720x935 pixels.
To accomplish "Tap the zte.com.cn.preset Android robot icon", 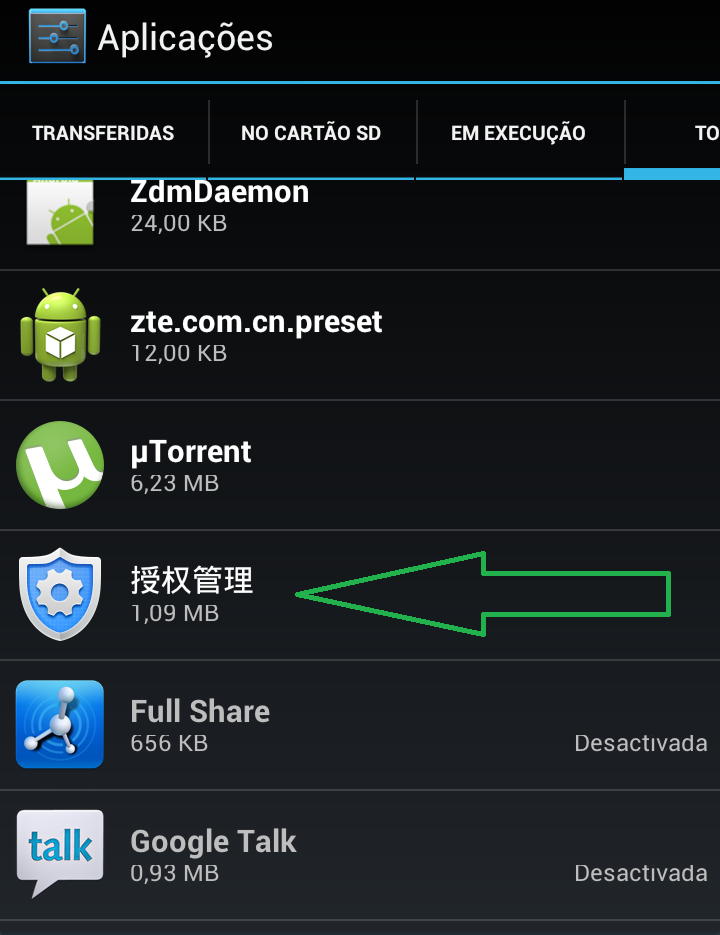I will (x=60, y=335).
